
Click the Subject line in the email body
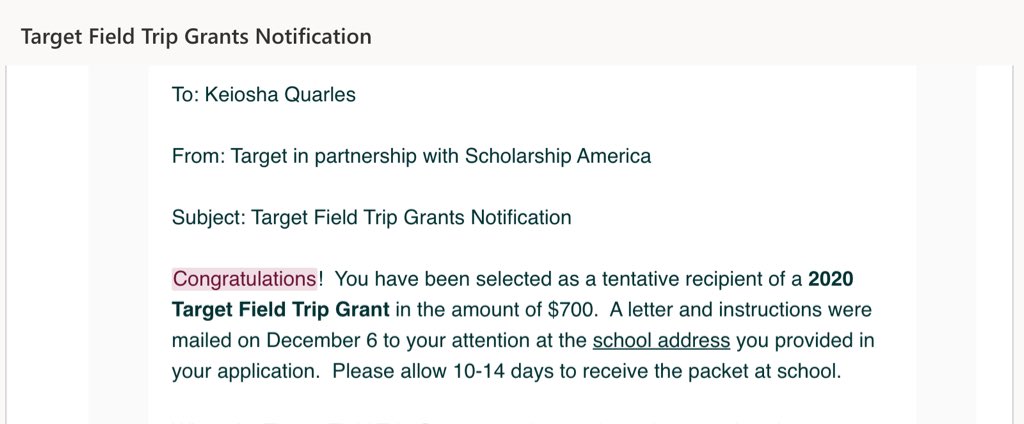tap(372, 217)
